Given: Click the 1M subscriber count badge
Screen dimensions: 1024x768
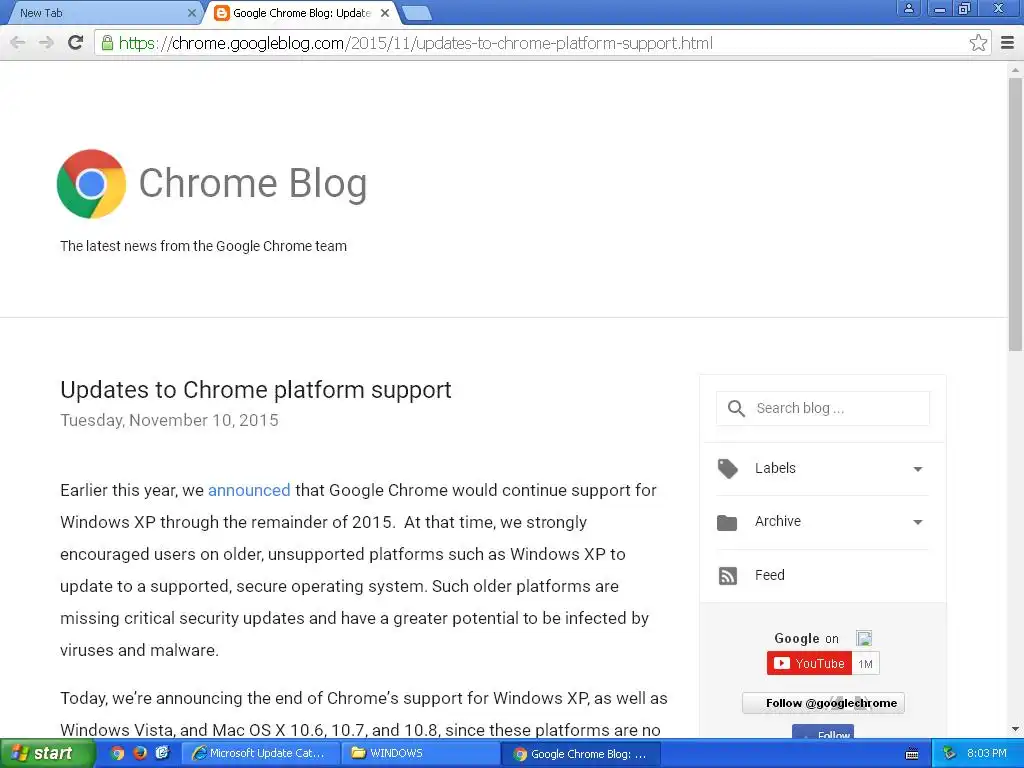Looking at the screenshot, I should click(x=865, y=664).
